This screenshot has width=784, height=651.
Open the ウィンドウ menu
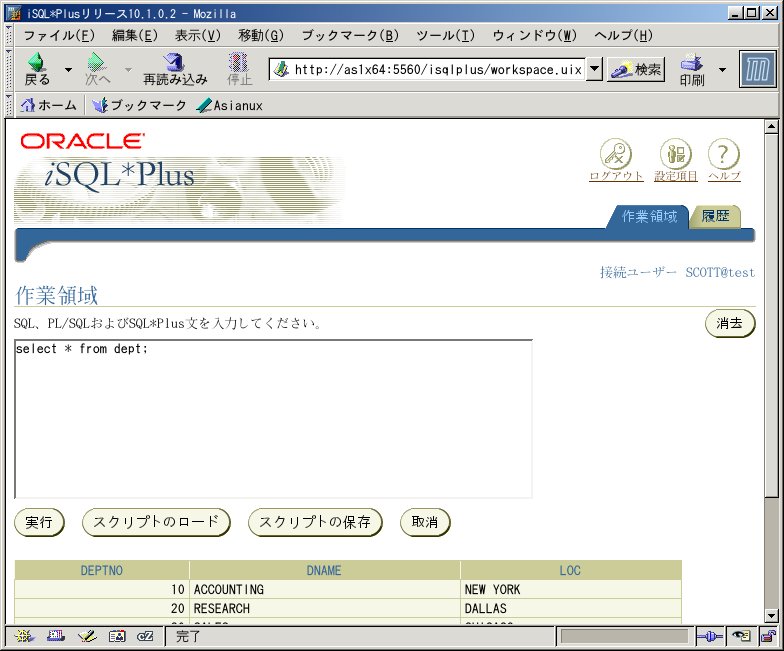pos(534,36)
